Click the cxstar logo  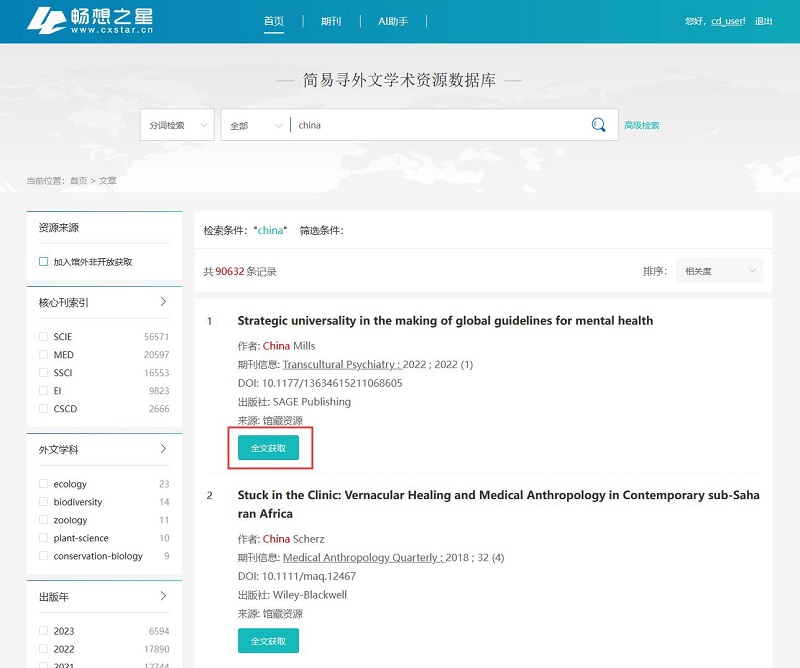click(90, 21)
